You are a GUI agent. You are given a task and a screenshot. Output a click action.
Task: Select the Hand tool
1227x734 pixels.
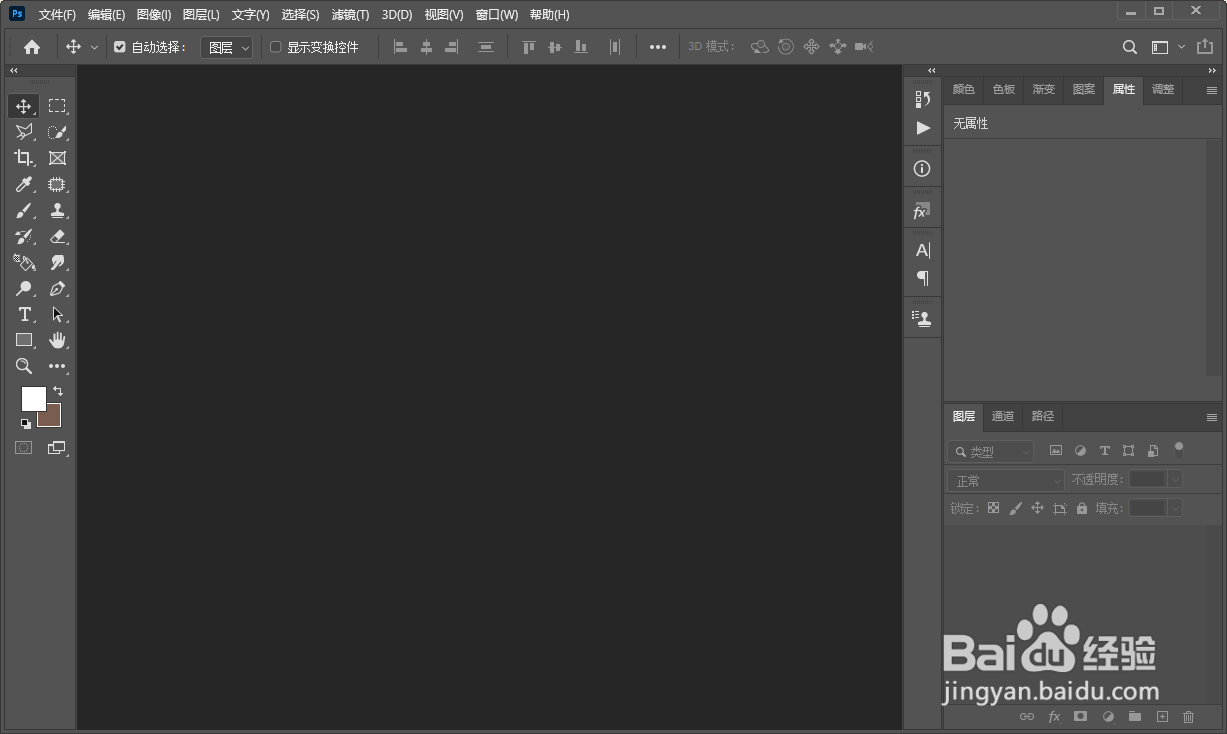[58, 340]
